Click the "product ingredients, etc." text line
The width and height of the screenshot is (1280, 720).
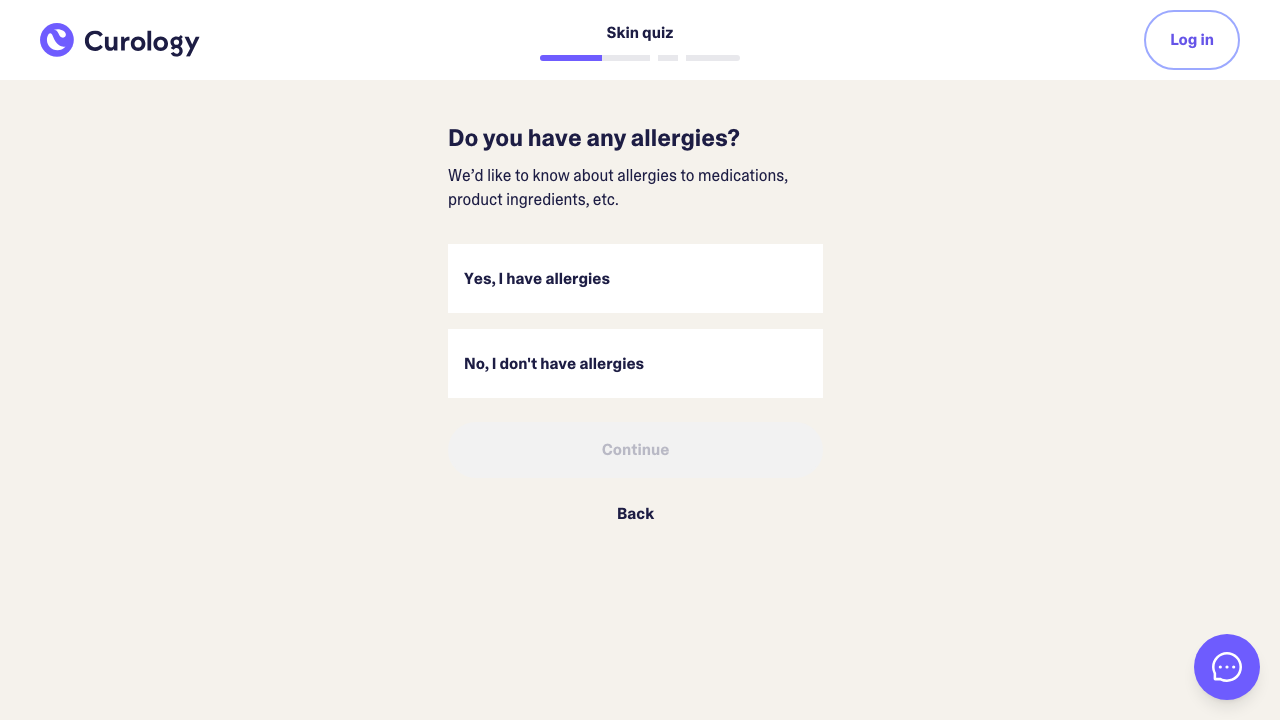click(x=533, y=200)
